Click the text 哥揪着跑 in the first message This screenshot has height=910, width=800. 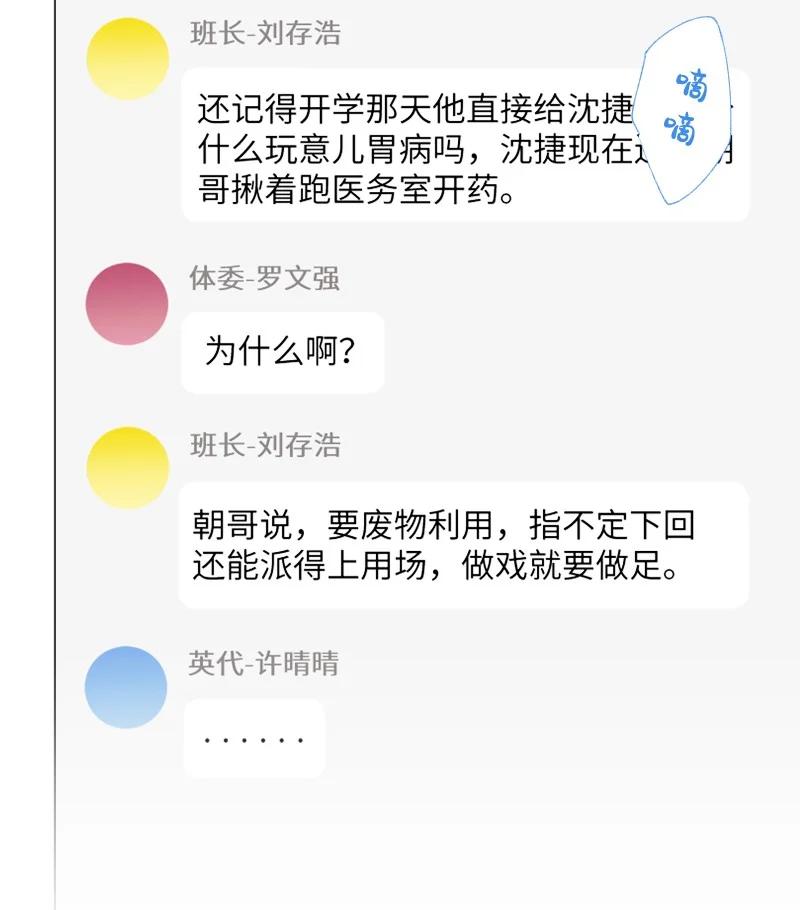tap(252, 190)
